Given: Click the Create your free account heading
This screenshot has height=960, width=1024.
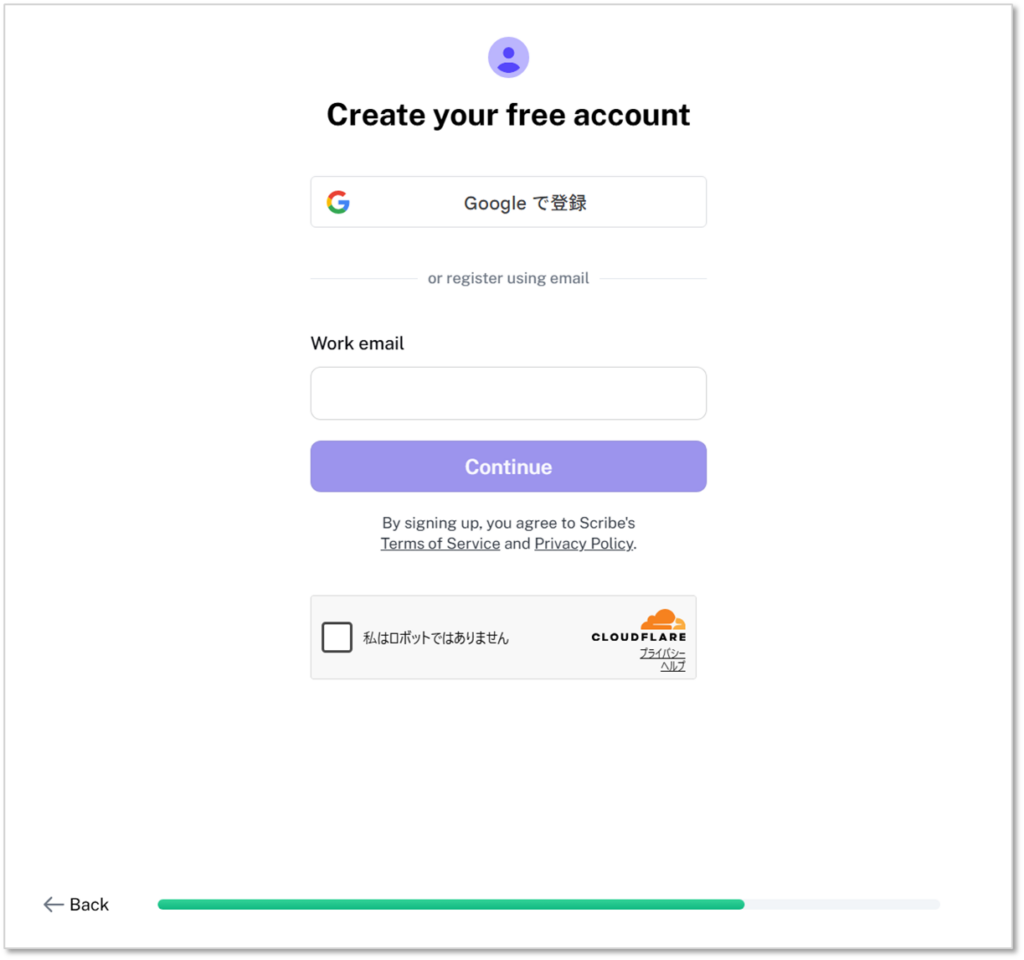Looking at the screenshot, I should point(508,115).
